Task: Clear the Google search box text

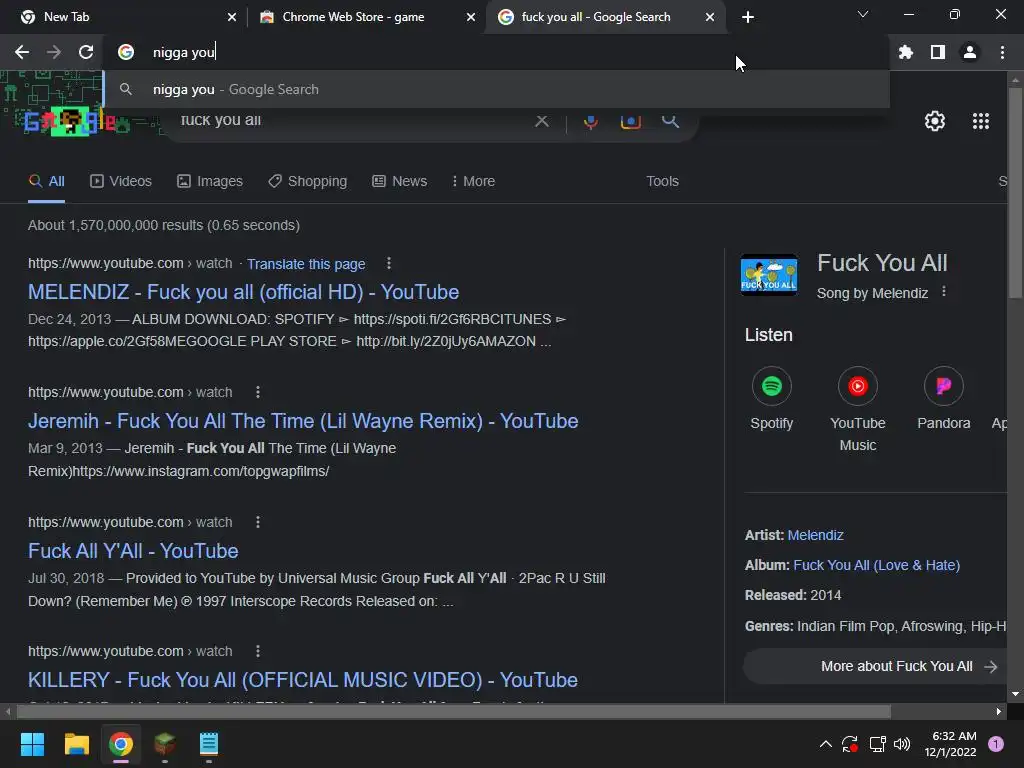Action: click(x=541, y=120)
